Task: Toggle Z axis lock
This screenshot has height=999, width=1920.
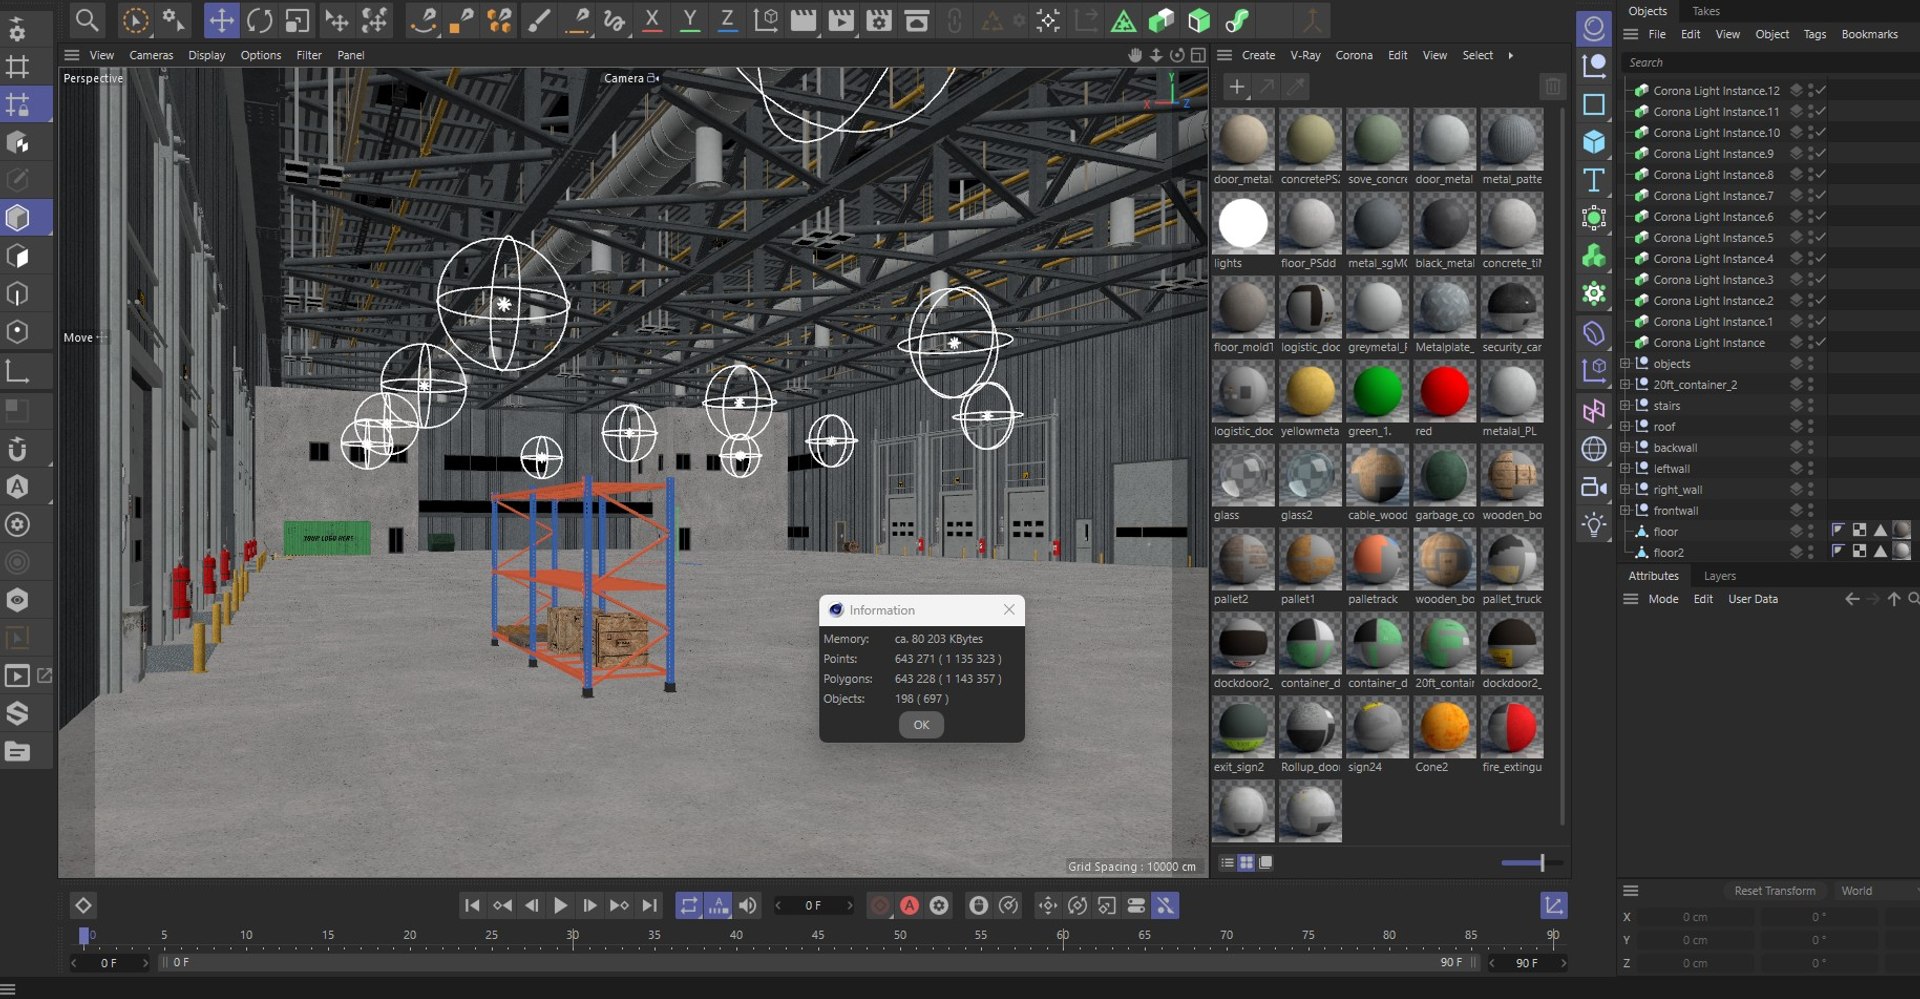Action: [728, 20]
